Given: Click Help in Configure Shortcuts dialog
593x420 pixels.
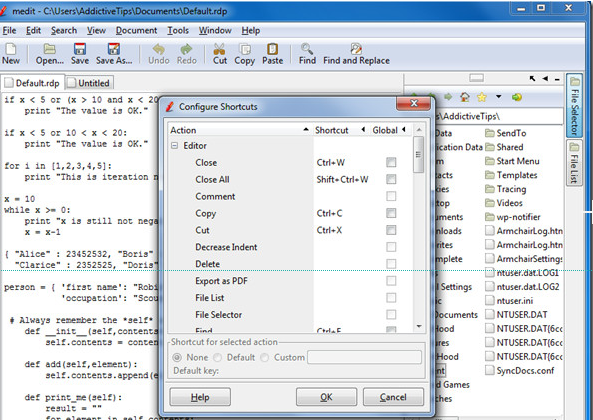Looking at the screenshot, I should coord(200,397).
